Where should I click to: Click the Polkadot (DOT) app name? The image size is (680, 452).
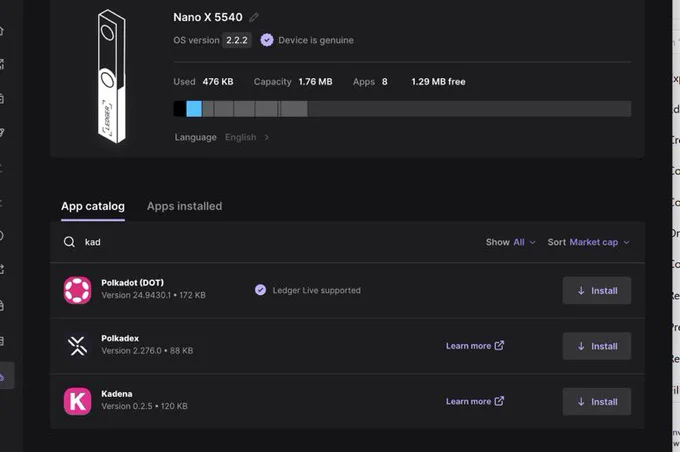133,283
